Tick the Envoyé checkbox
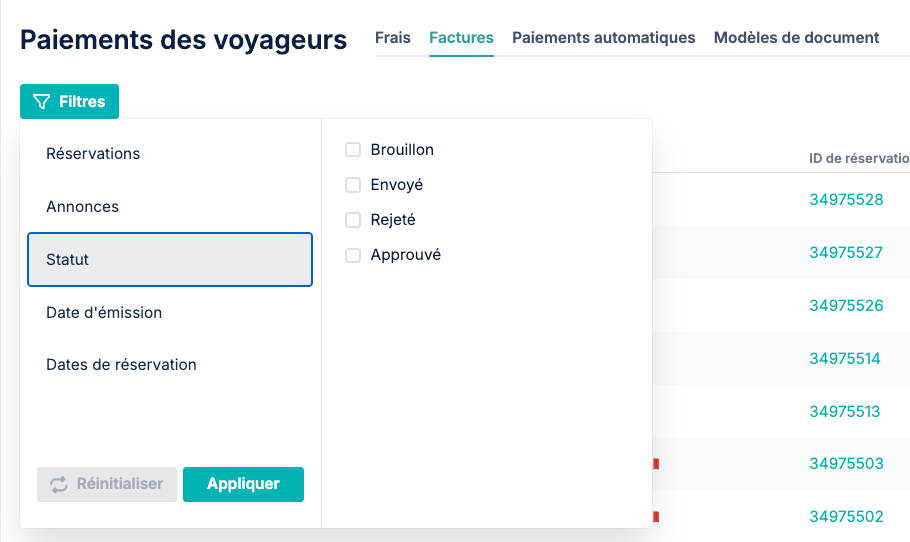 click(353, 185)
